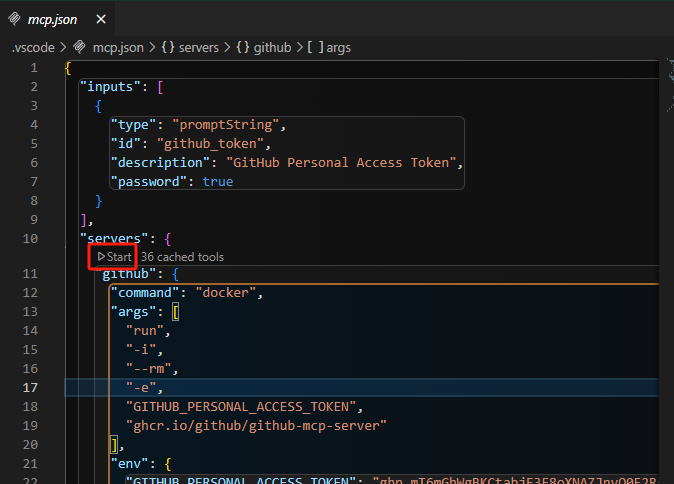Click "GitHub Personal Access Token" description string

coord(341,163)
